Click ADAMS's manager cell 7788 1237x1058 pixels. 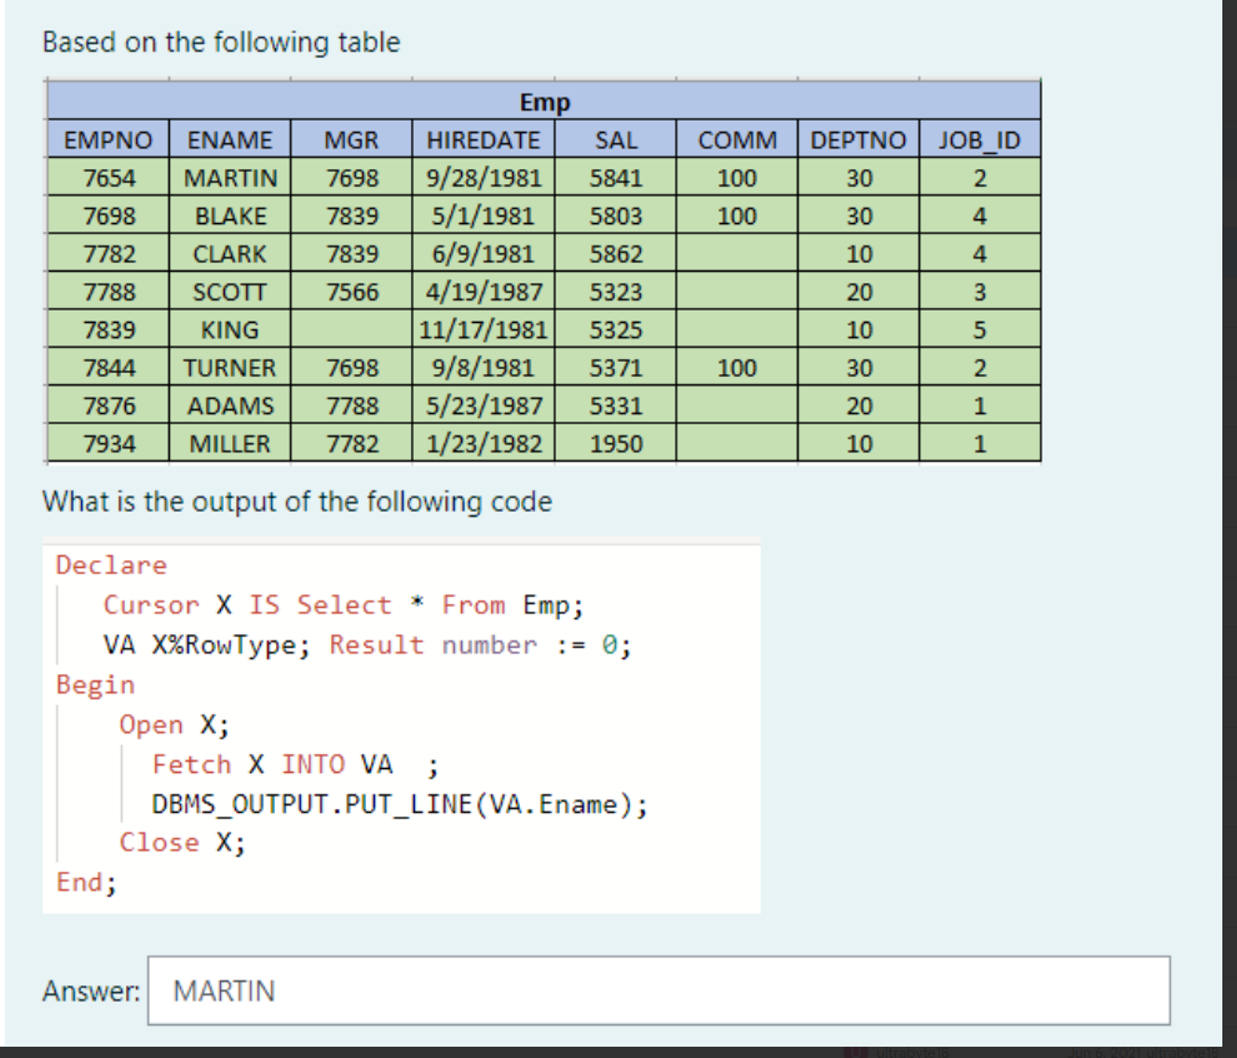pyautogui.click(x=352, y=406)
